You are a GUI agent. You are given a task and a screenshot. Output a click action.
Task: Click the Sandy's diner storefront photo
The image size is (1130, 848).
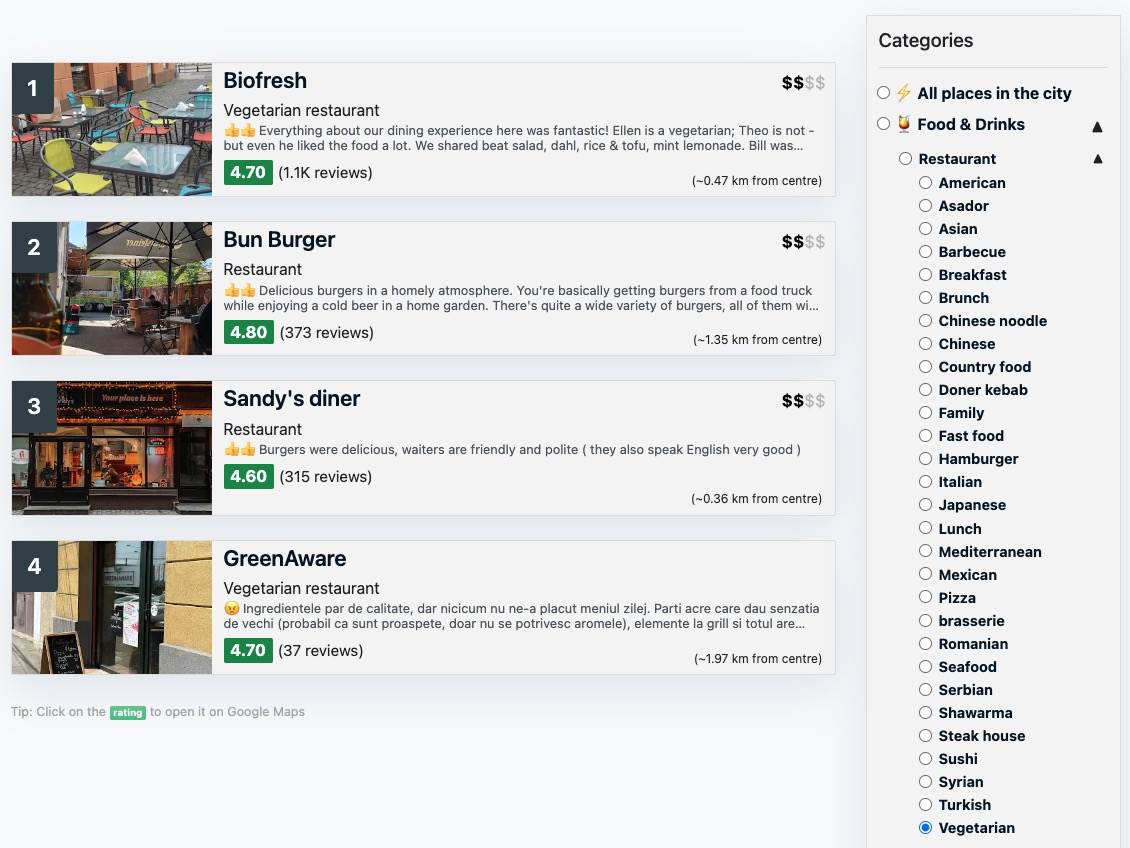(112, 448)
